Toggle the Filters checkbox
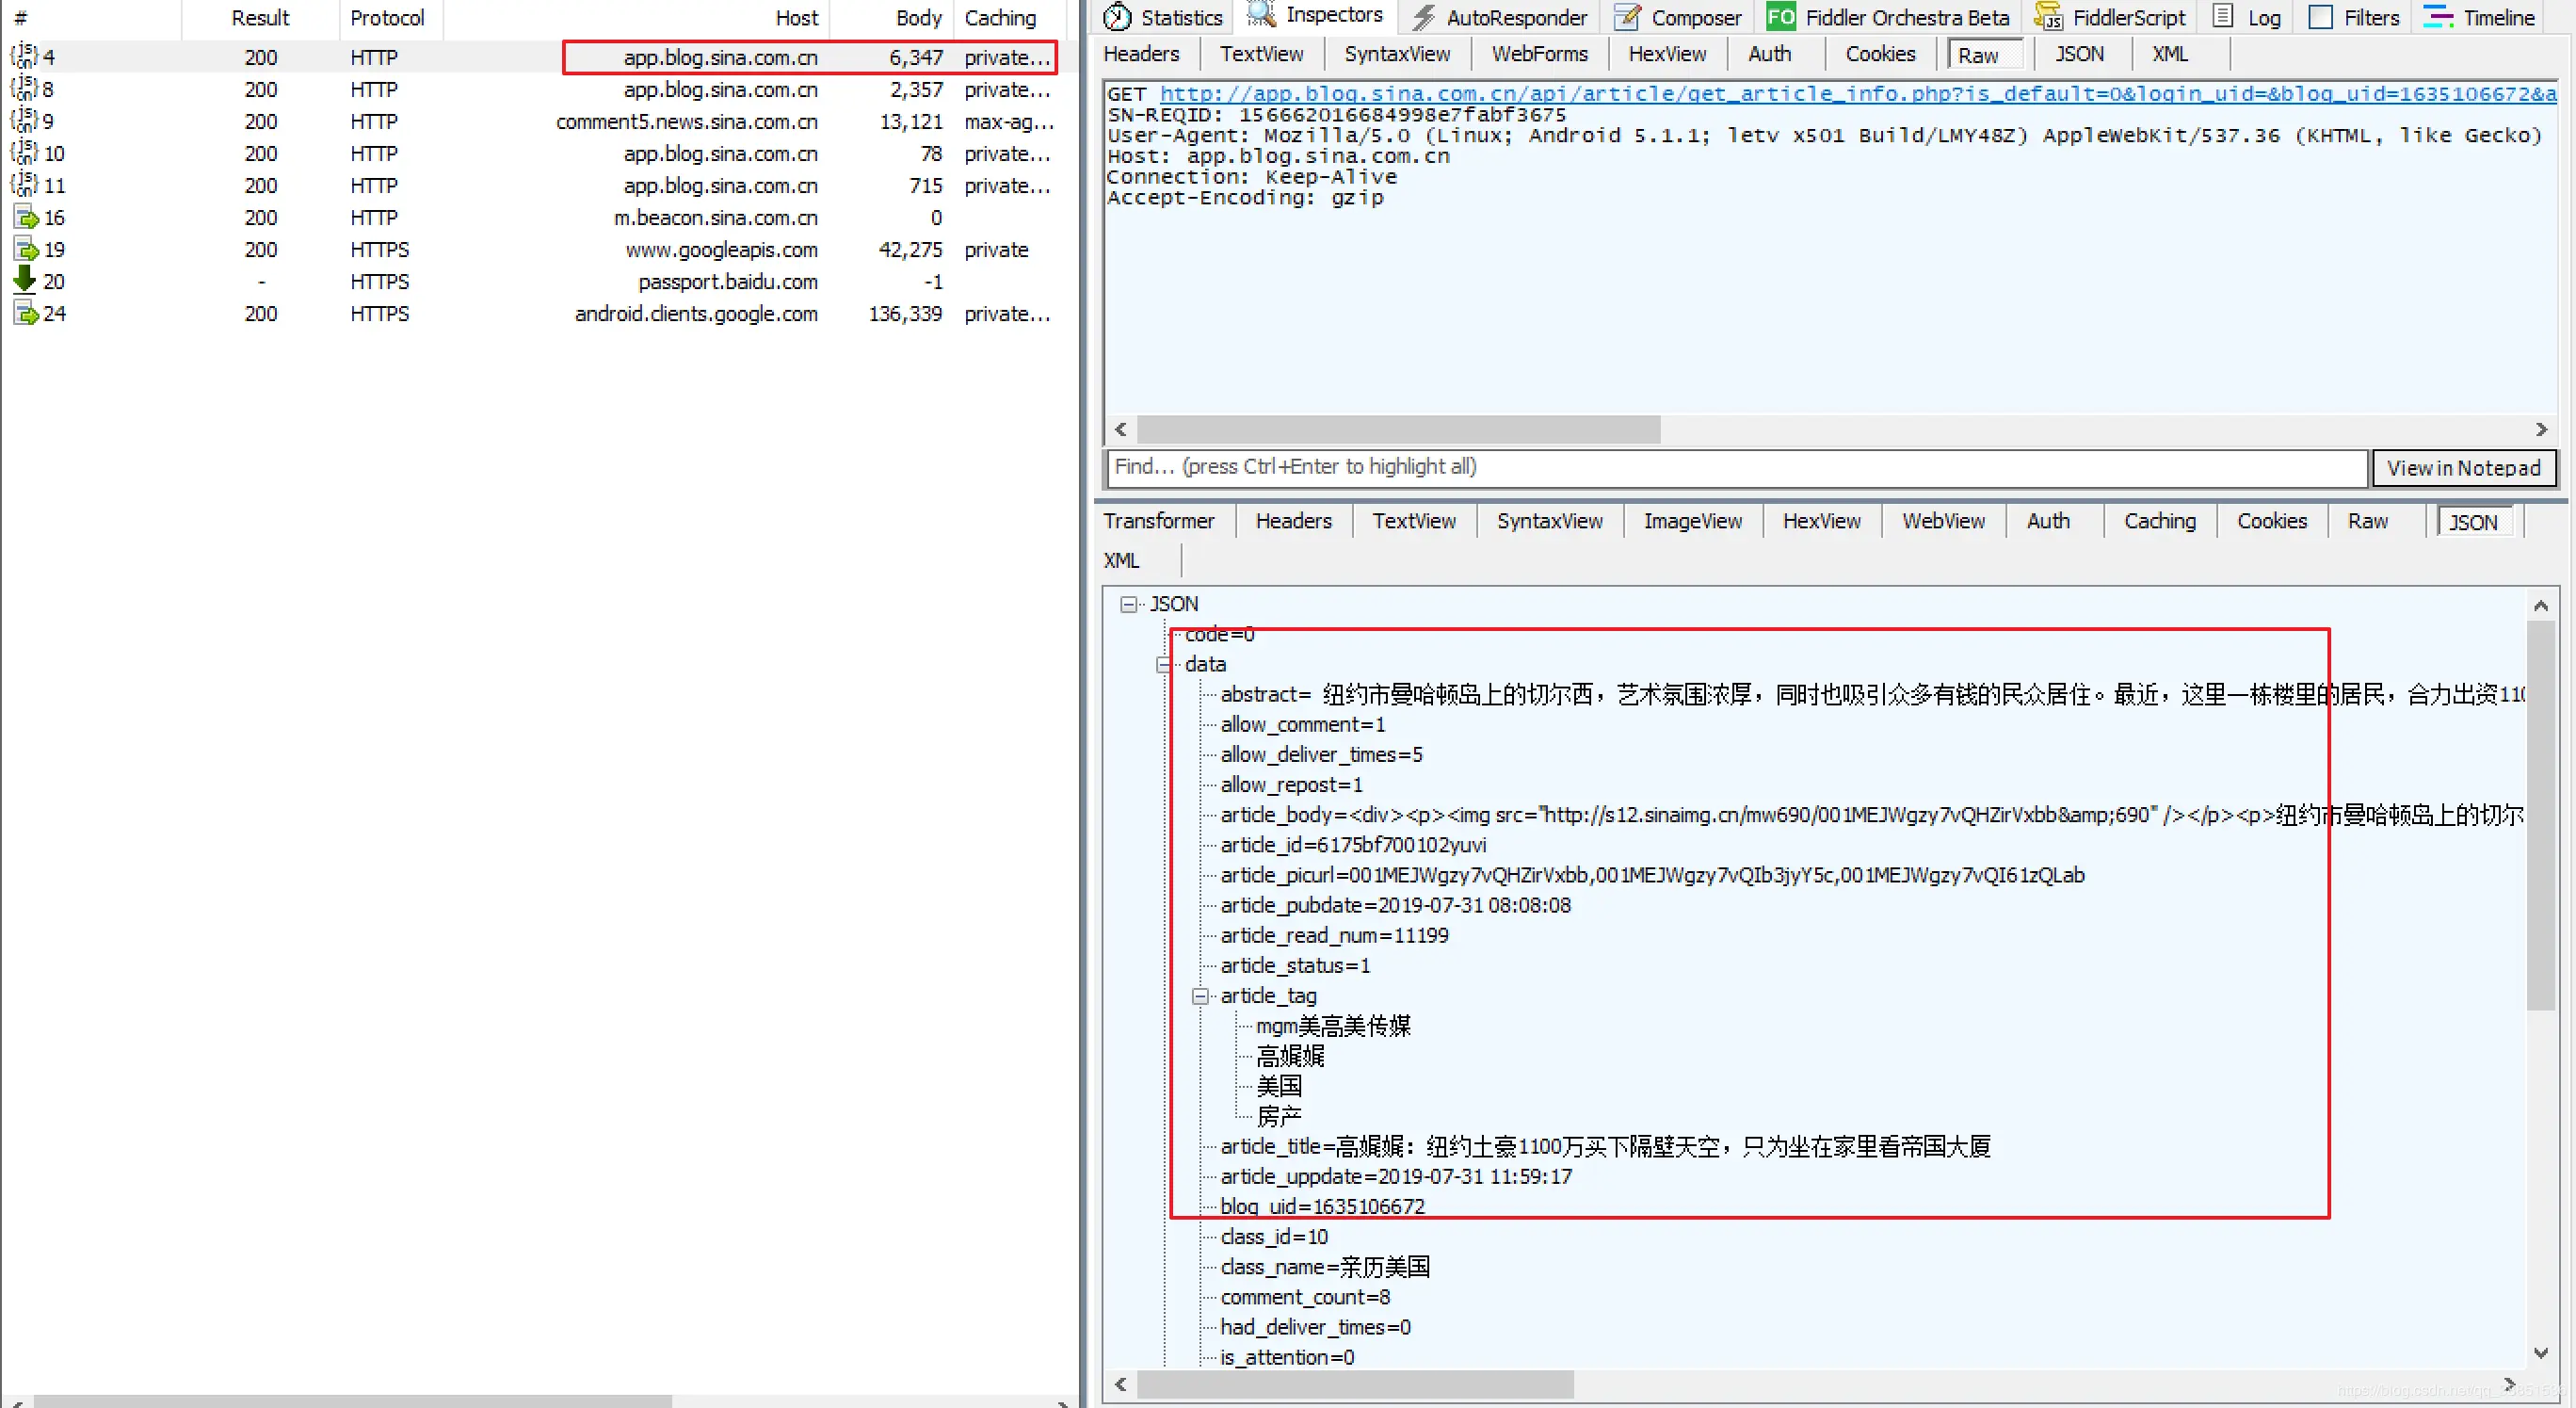Image resolution: width=2576 pixels, height=1408 pixels. 2320,17
